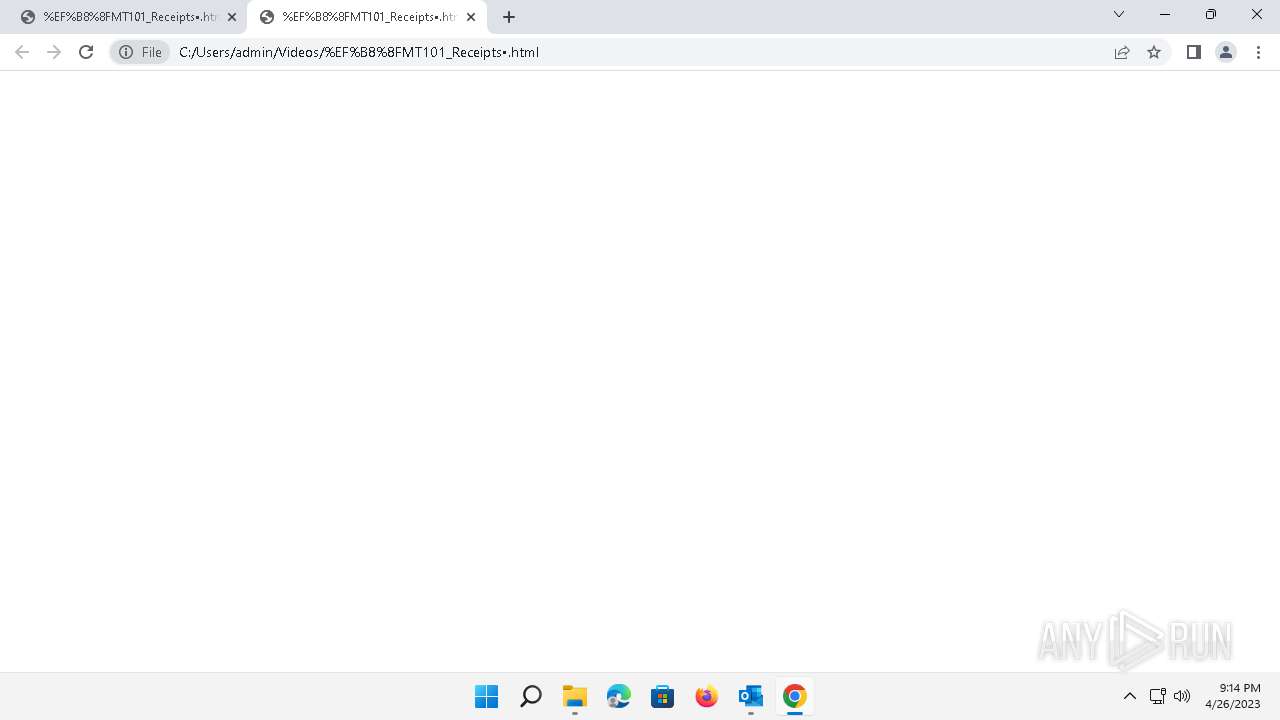Close the Chrome window
Screen dimensions: 1280x720
coord(1257,15)
